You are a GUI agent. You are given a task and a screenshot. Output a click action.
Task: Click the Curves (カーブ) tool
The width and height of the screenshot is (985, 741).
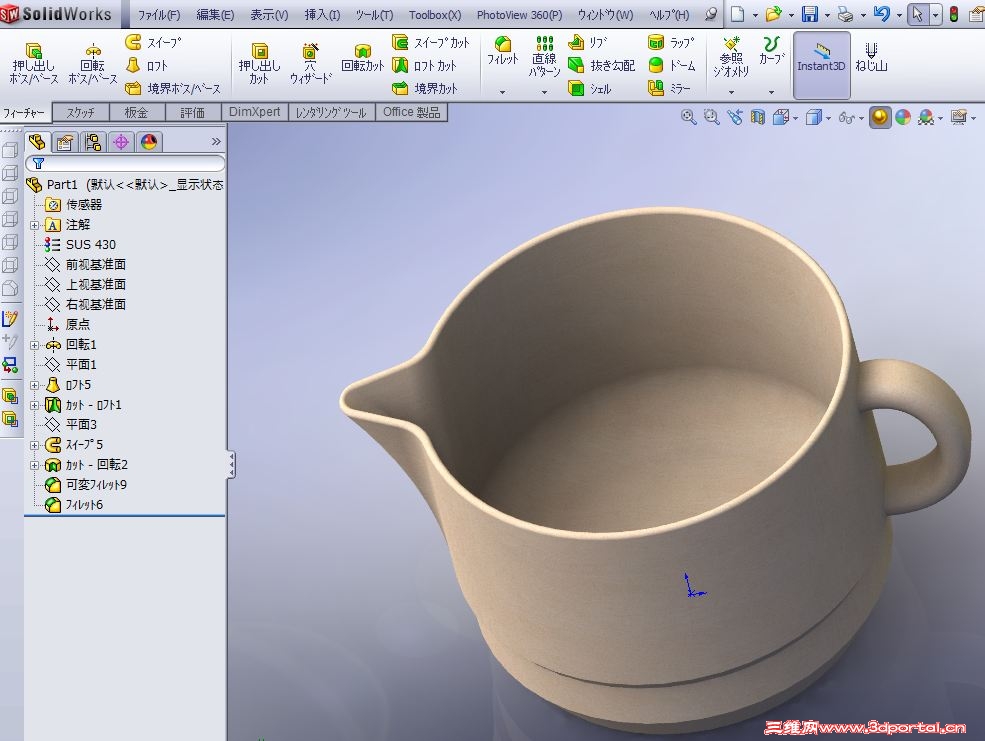click(x=771, y=51)
